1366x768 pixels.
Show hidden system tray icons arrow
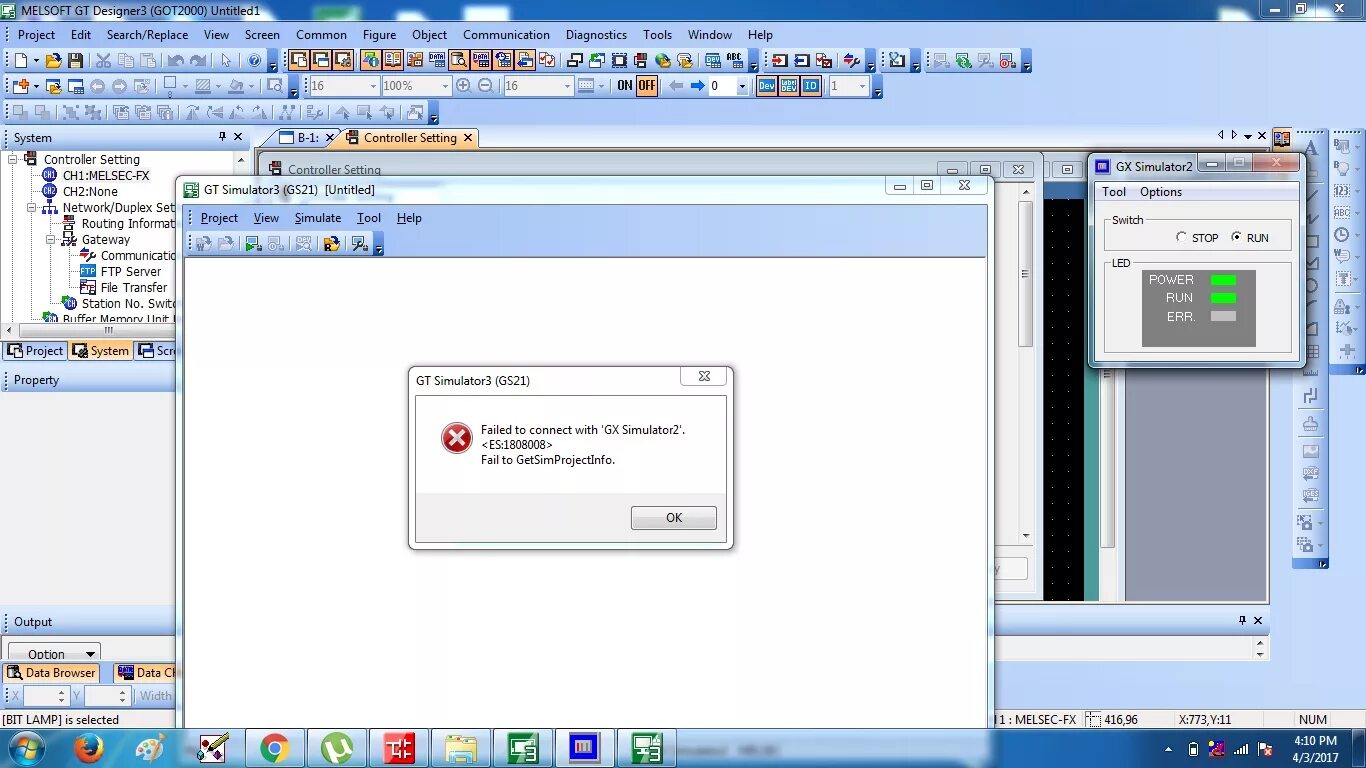pos(1169,749)
